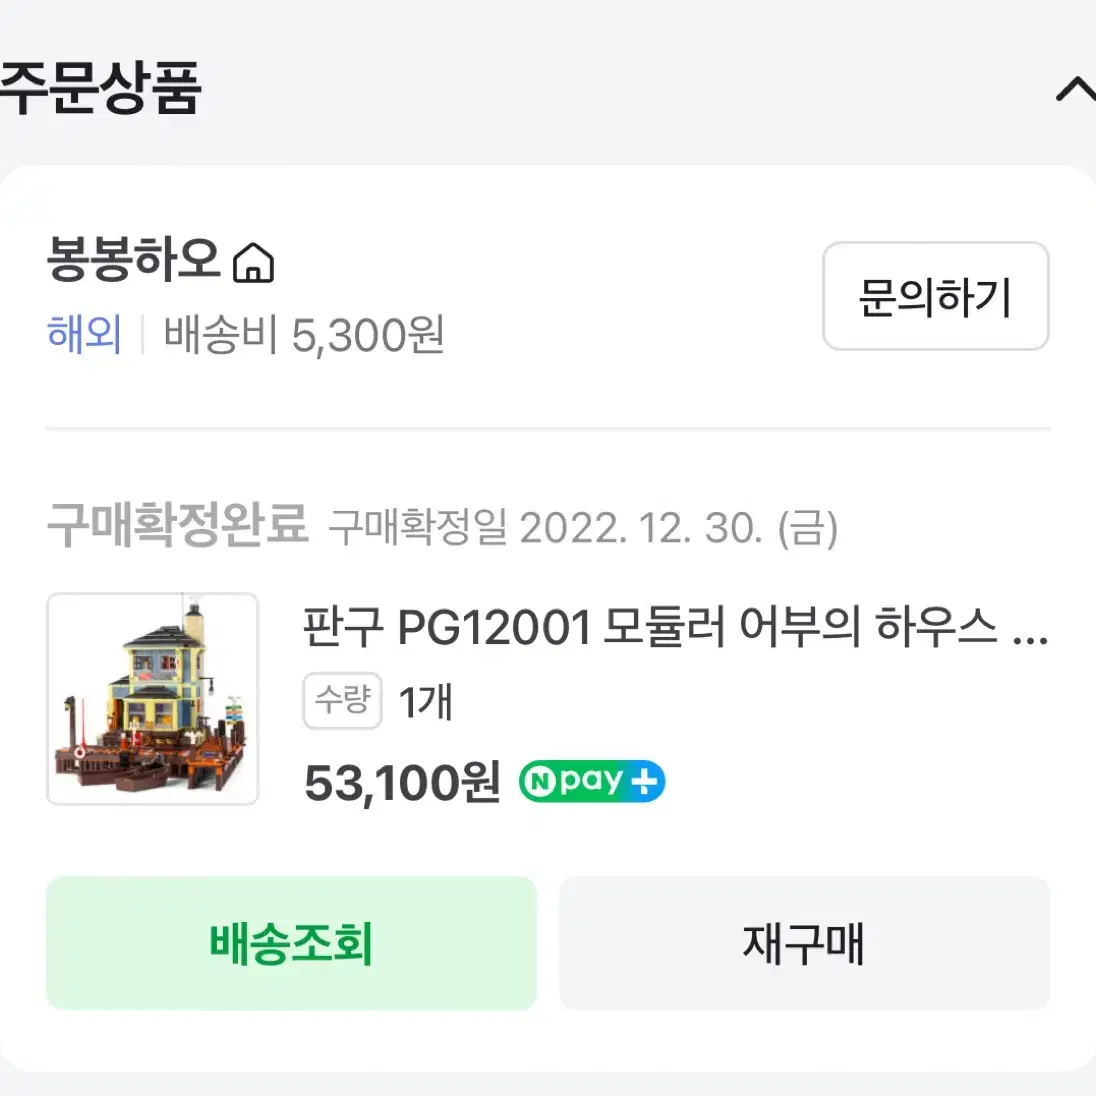This screenshot has height=1096, width=1096.
Task: Select the blue 해외 label
Action: click(85, 334)
